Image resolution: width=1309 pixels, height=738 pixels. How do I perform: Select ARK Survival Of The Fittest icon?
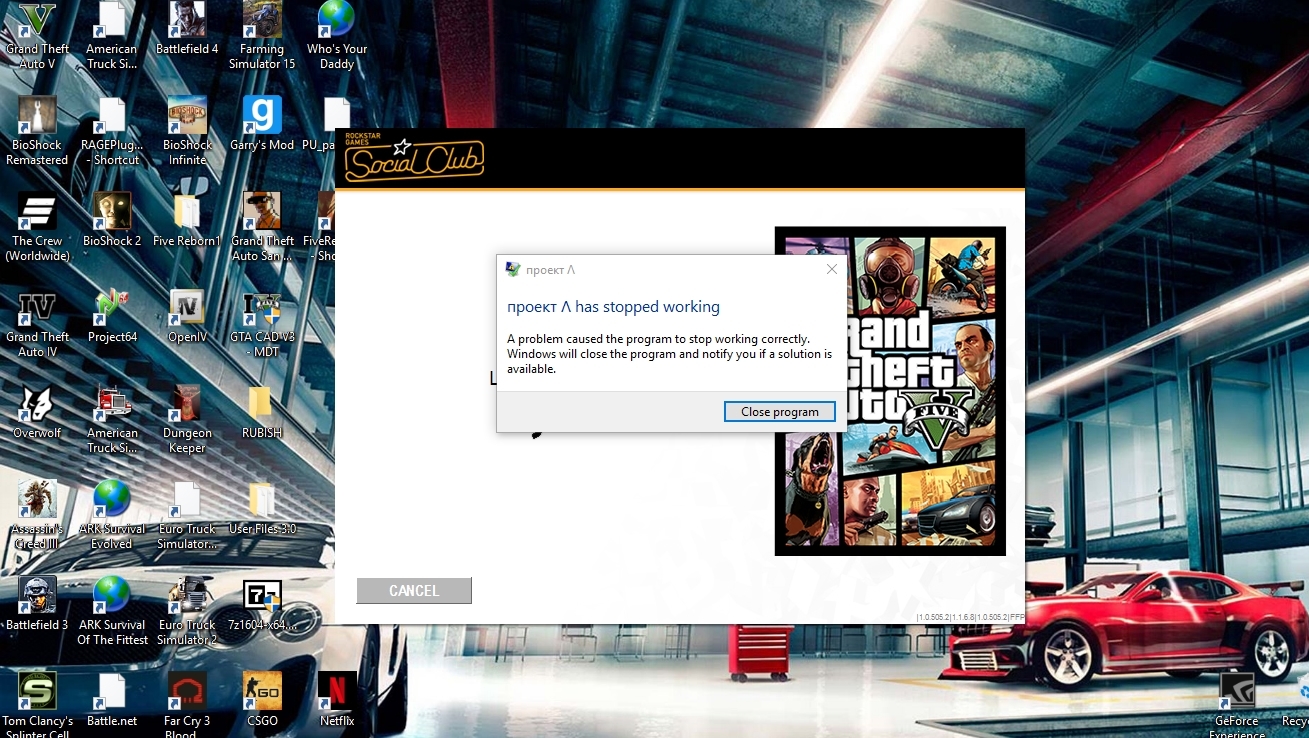[x=111, y=611]
